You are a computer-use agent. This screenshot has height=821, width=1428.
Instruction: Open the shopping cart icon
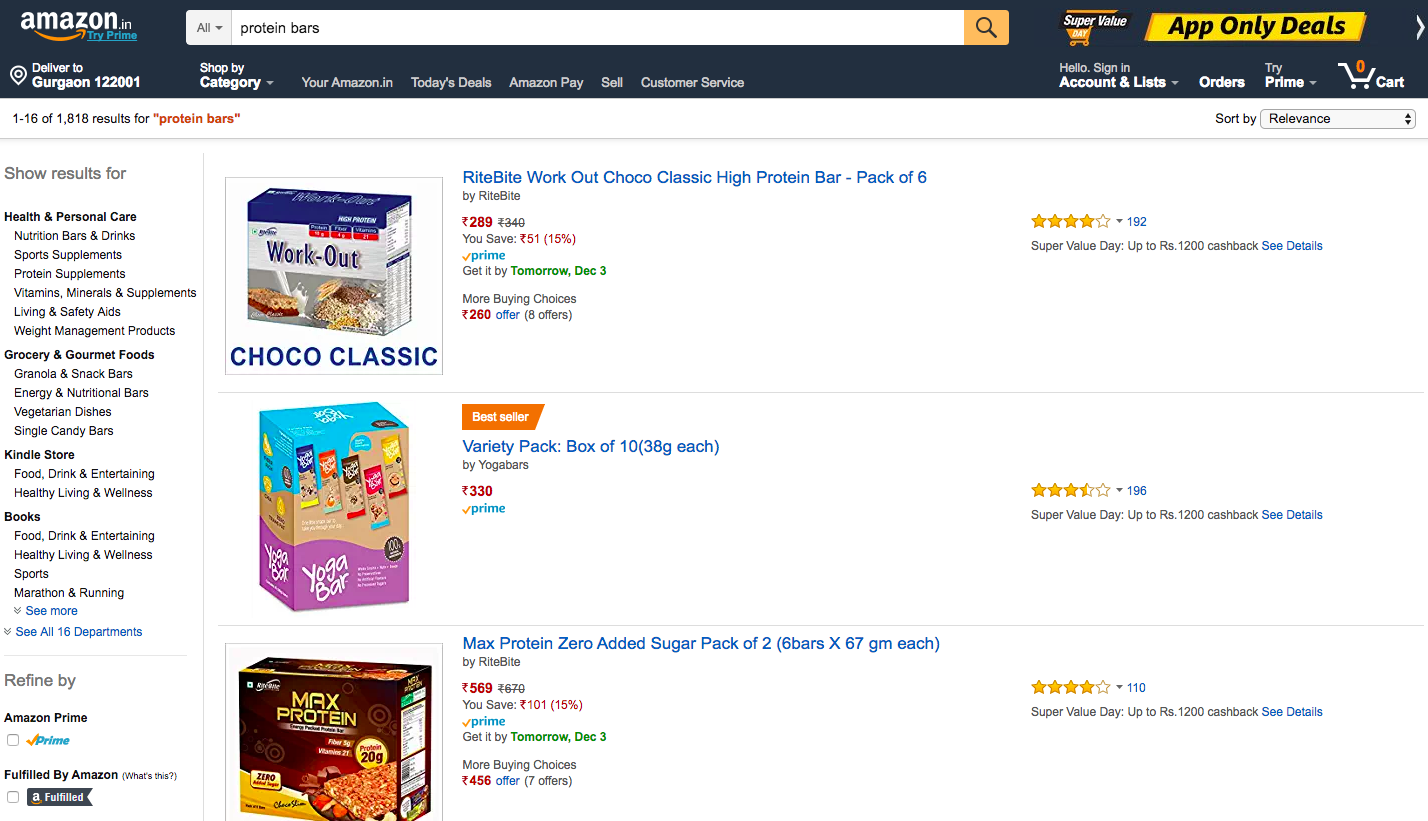click(1358, 76)
